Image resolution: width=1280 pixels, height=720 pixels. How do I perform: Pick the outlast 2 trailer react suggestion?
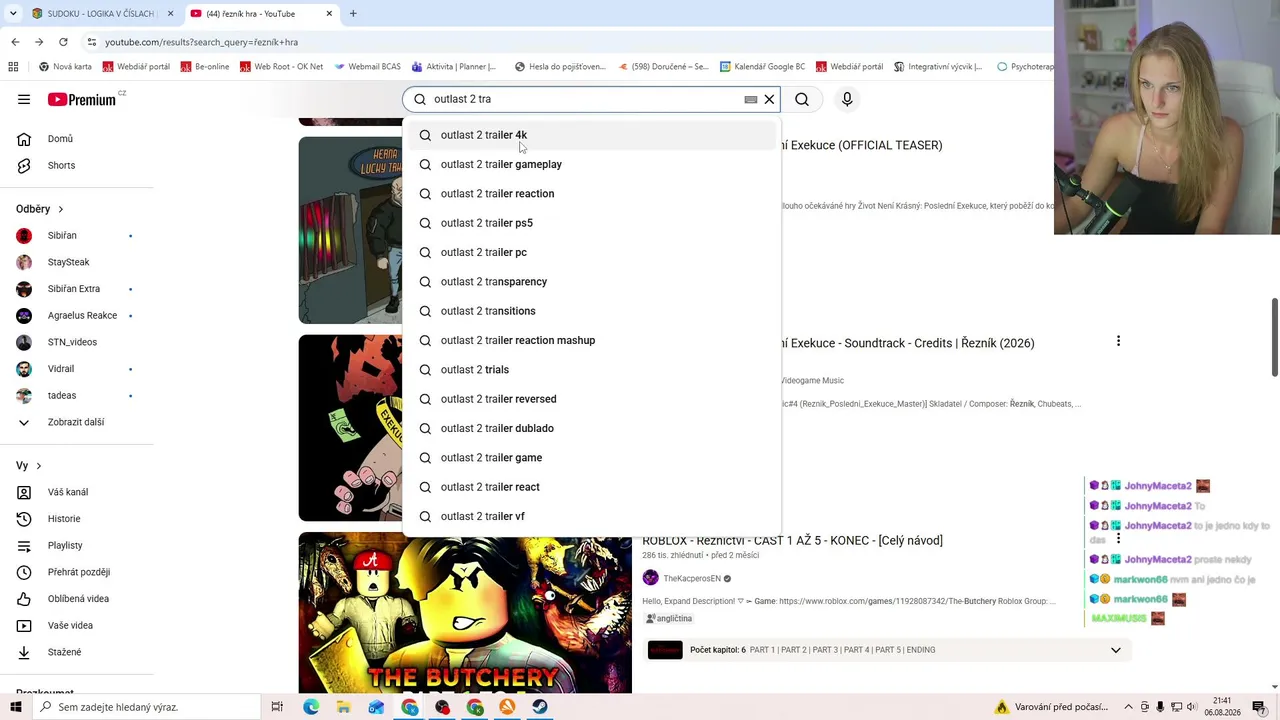pos(592,487)
